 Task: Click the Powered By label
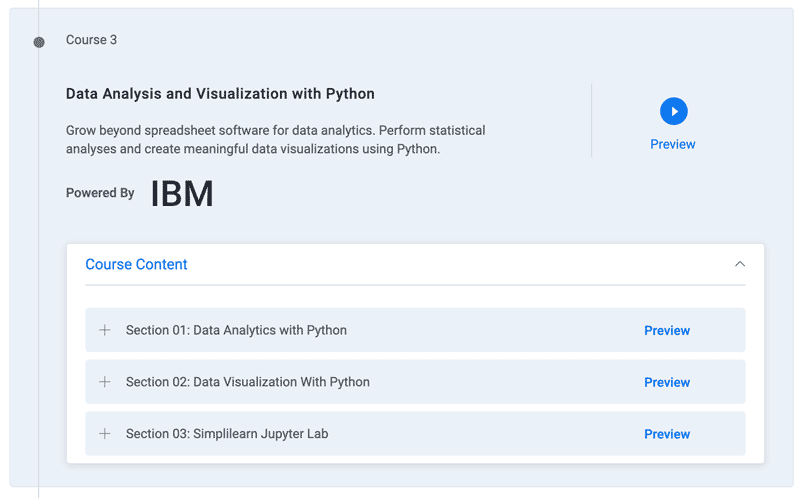(x=100, y=193)
